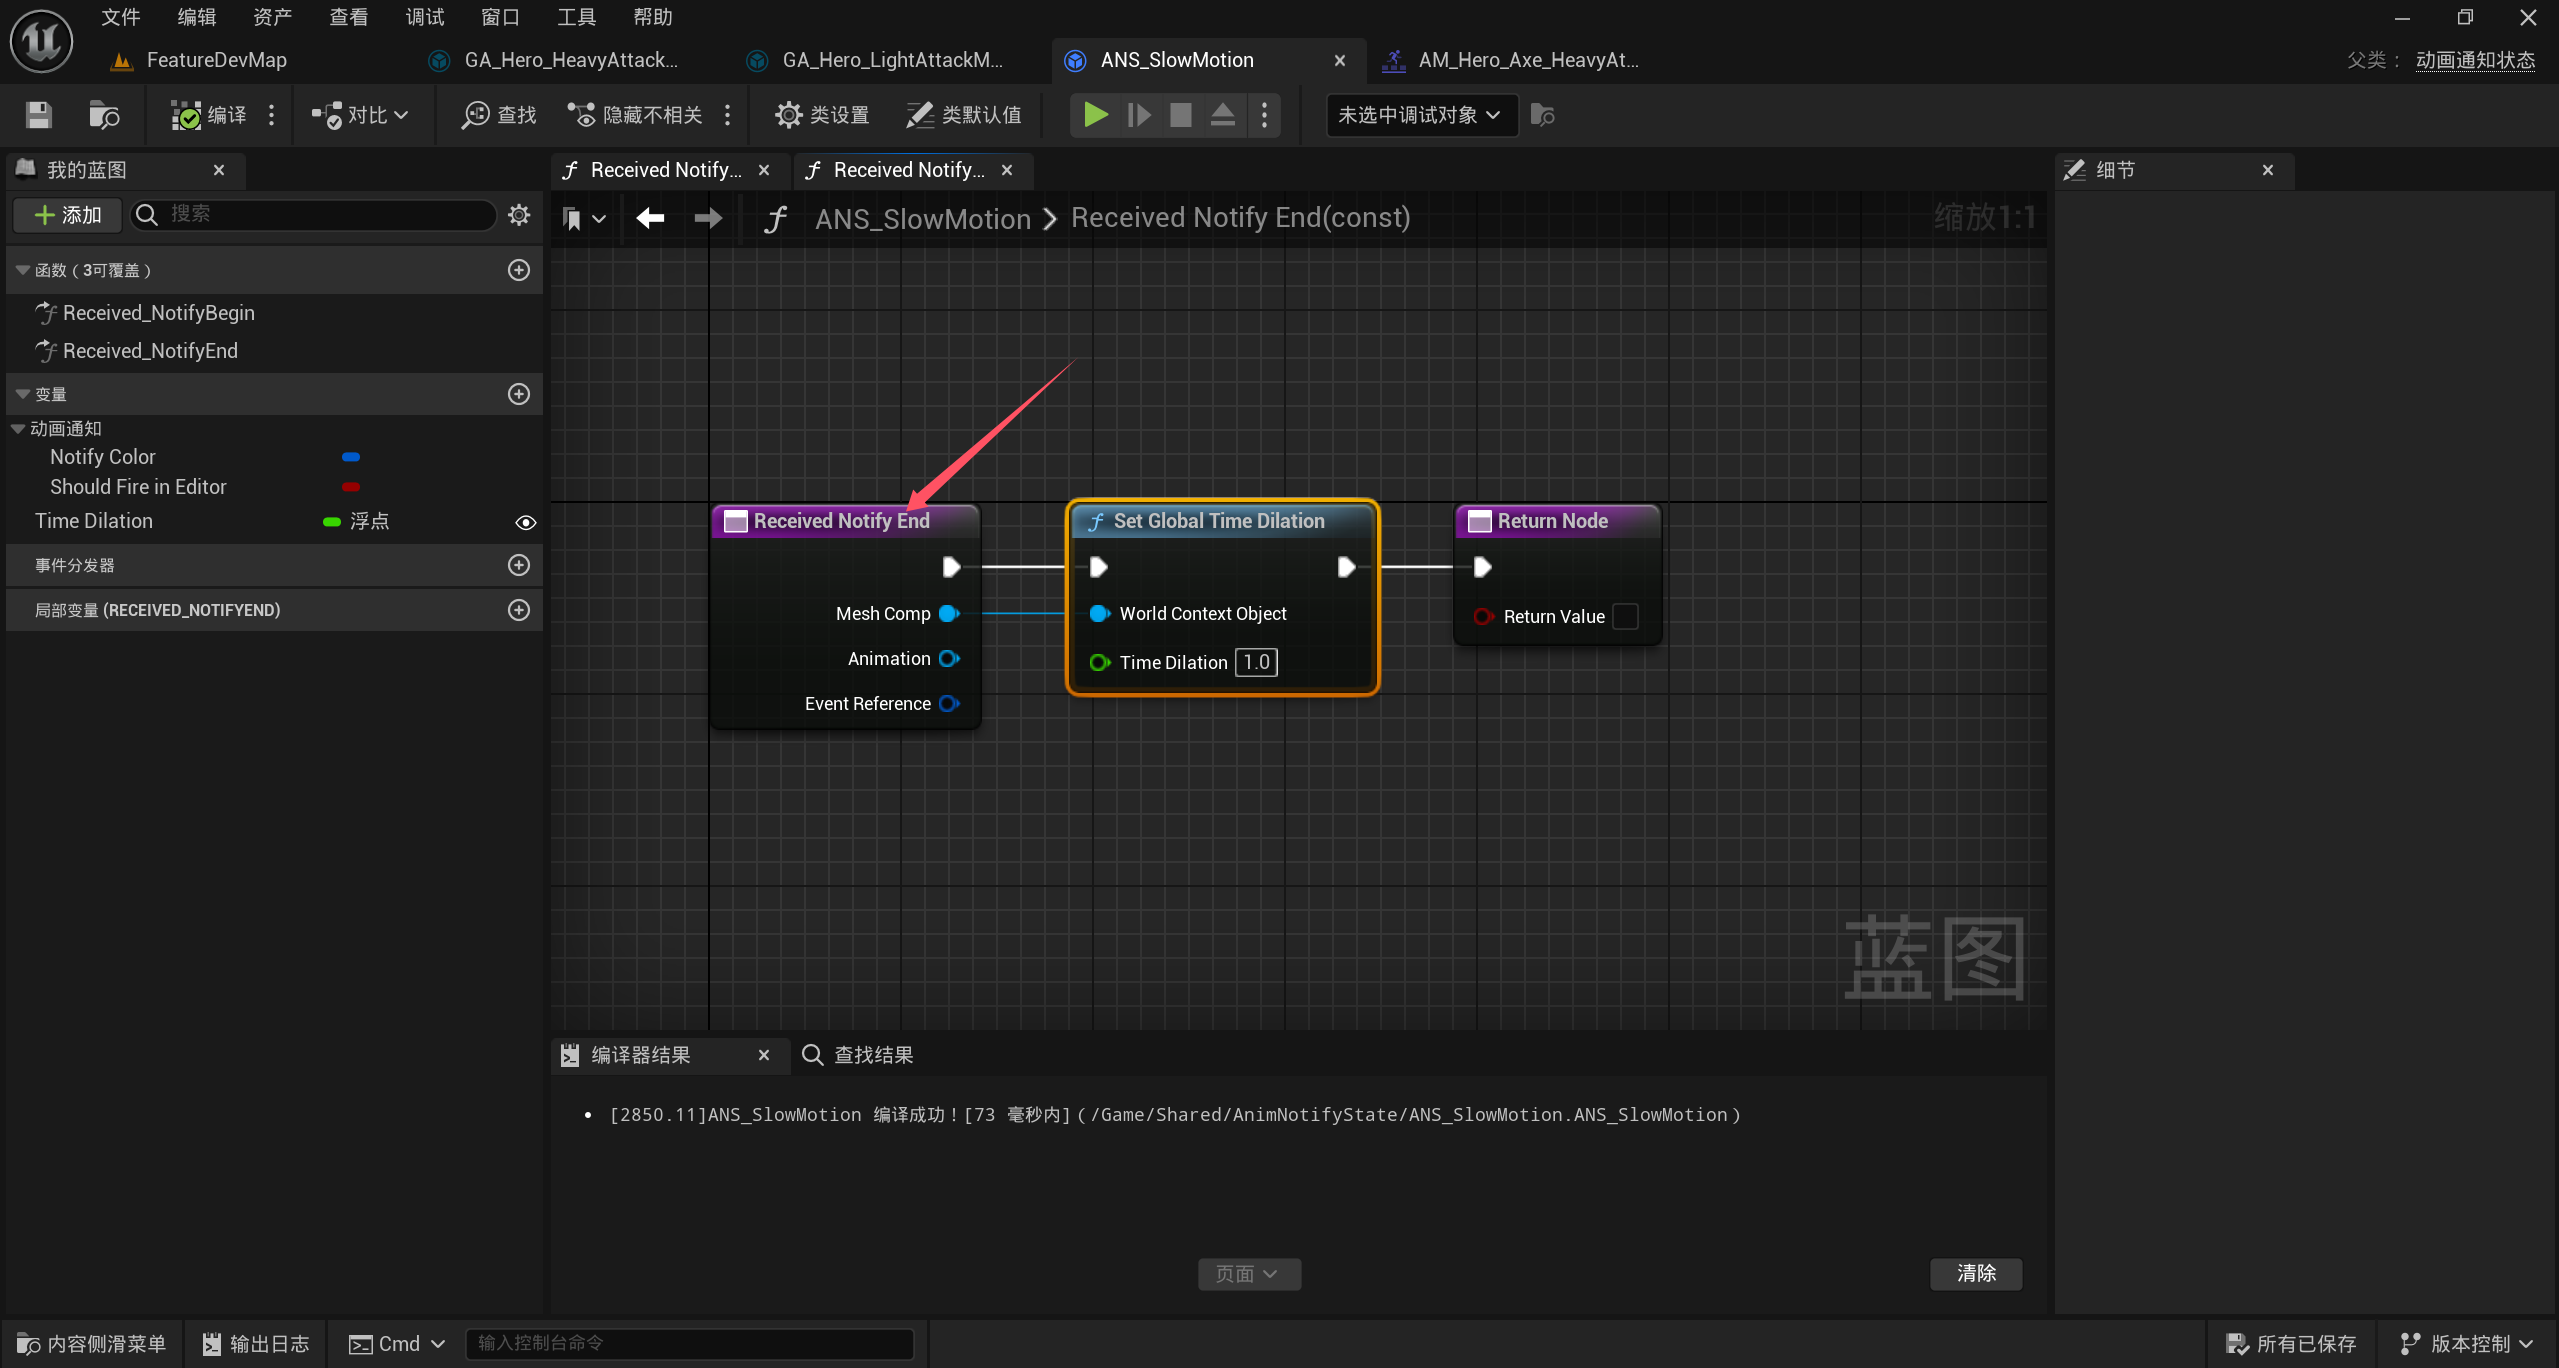Screen dimensions: 2559x1368
Task: Collapse the Variables (变量) section
Action: pyautogui.click(x=22, y=394)
